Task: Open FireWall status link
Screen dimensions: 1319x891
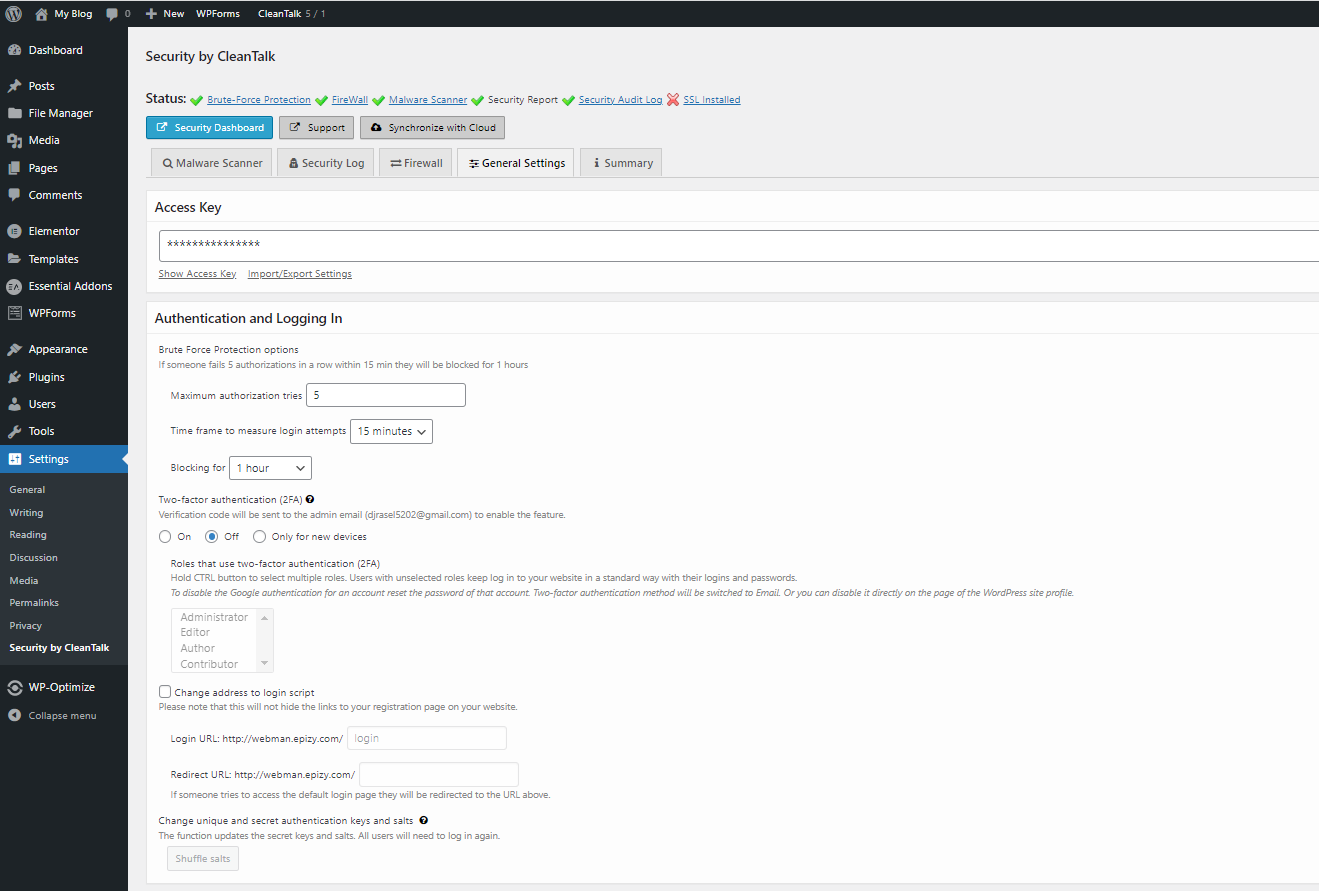Action: coord(350,100)
